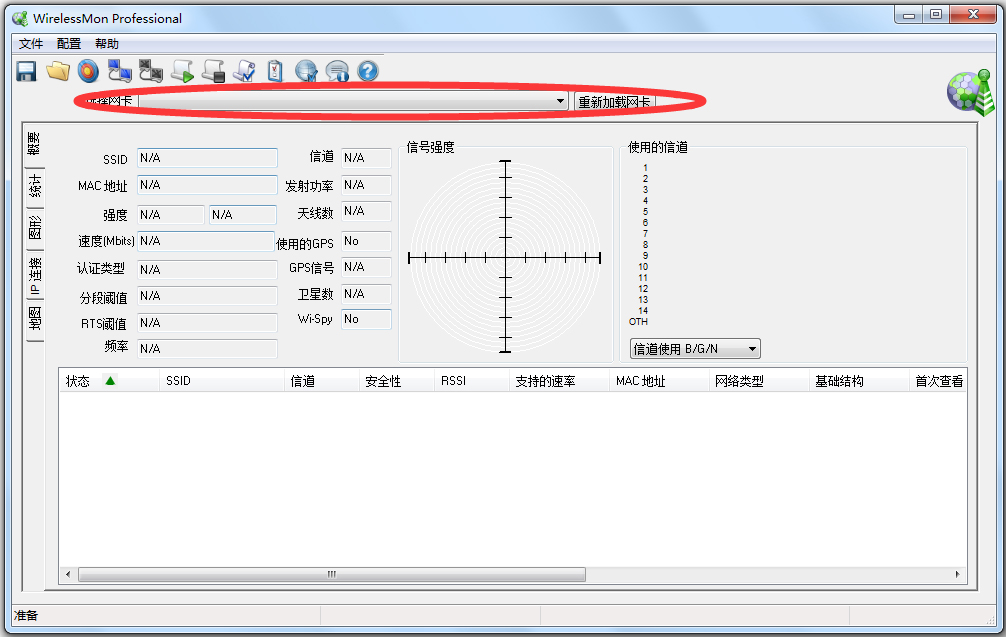Image resolution: width=1006 pixels, height=637 pixels.
Task: Sort by the 基础结构 column header
Action: (x=859, y=381)
